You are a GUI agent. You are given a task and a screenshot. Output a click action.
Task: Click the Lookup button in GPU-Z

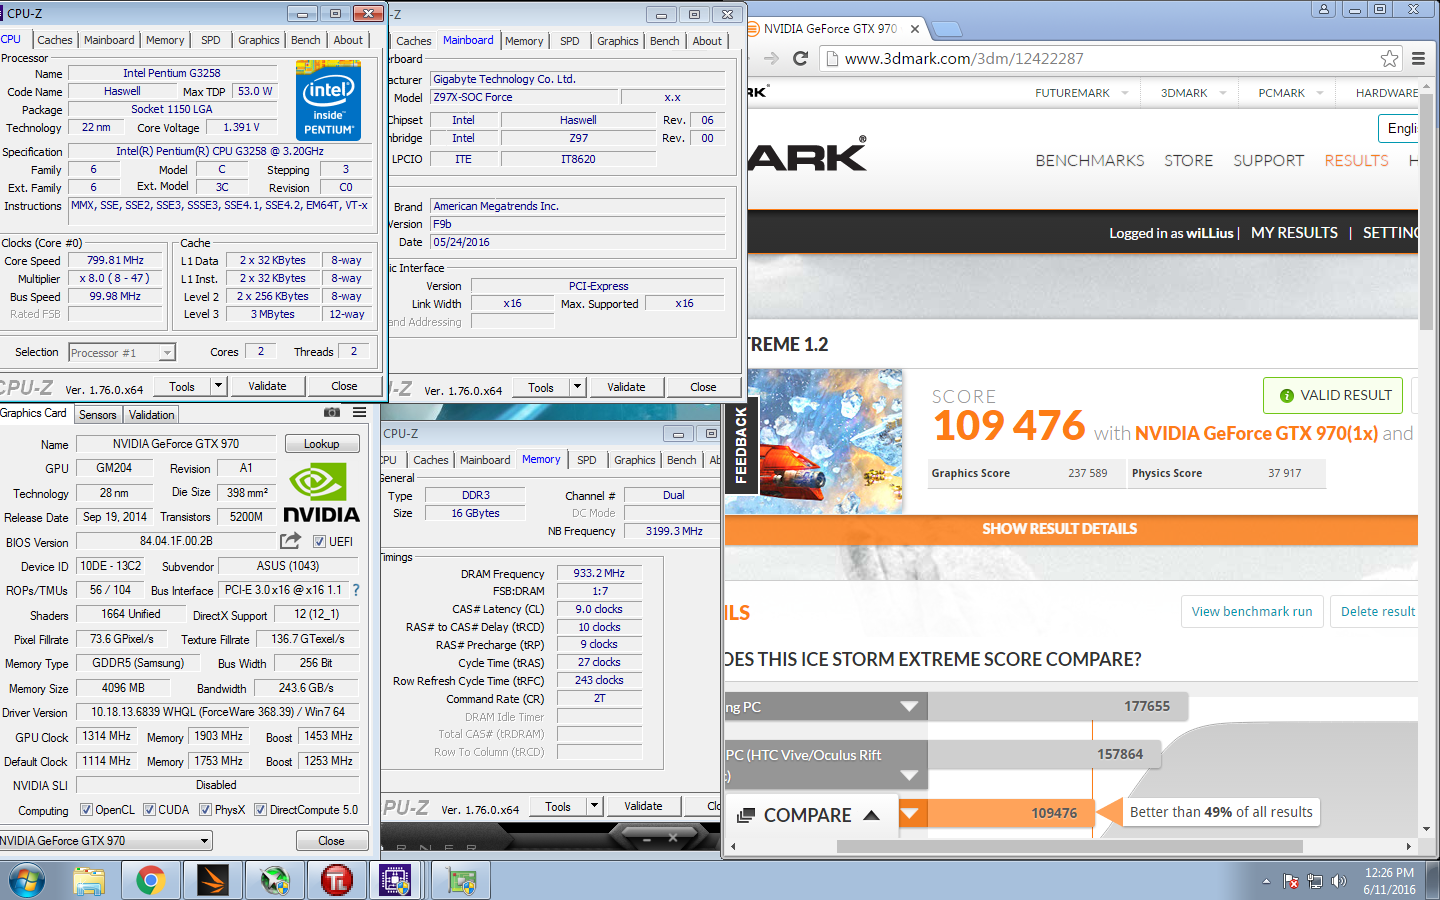click(322, 443)
